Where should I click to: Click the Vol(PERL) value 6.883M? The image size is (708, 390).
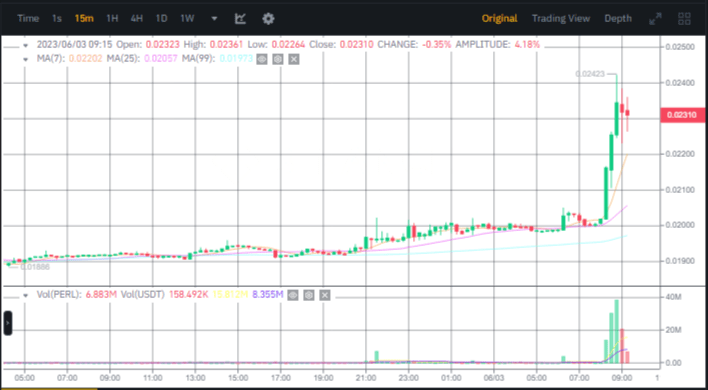click(x=101, y=295)
